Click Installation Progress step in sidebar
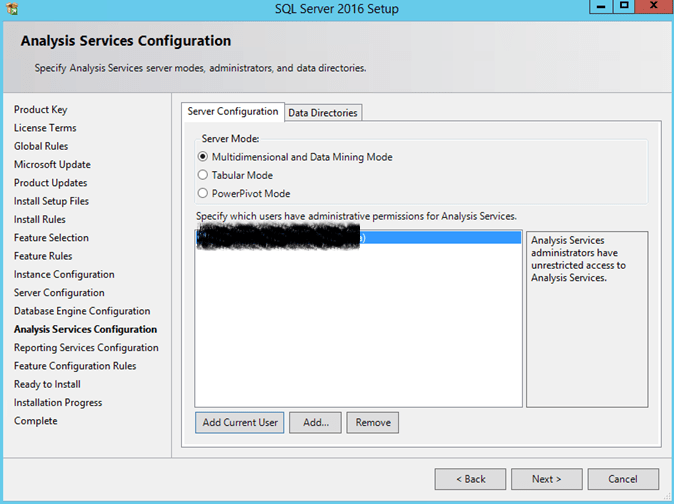The height and width of the screenshot is (504, 674). point(58,403)
